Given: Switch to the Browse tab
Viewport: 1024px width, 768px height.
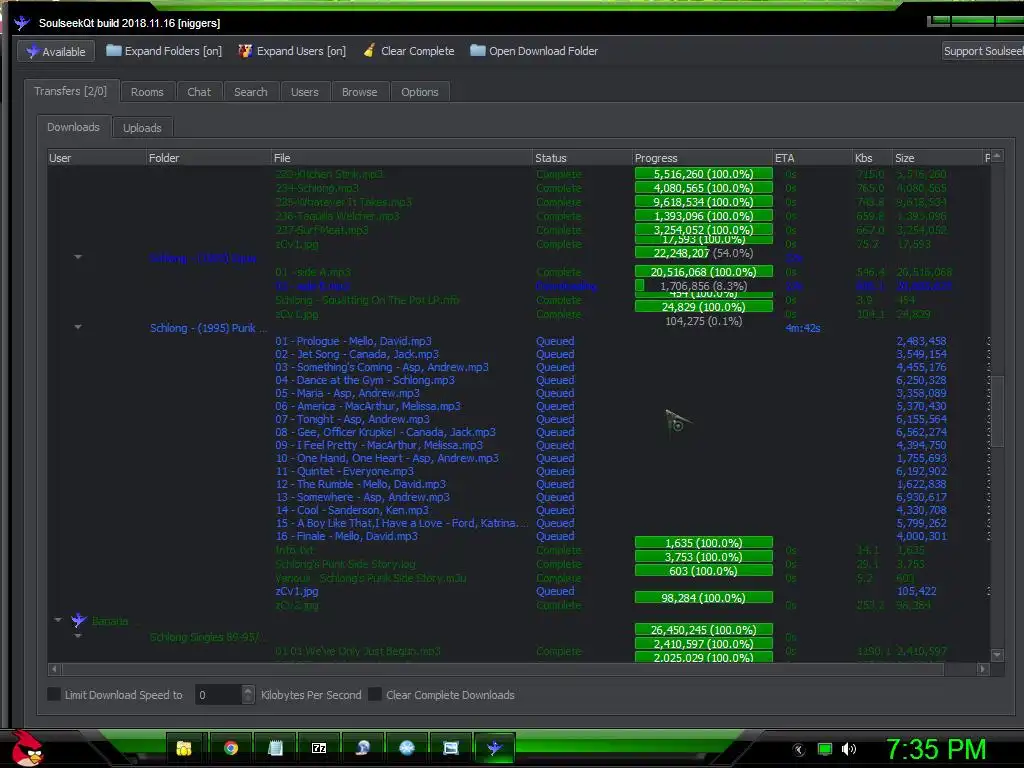Looking at the screenshot, I should [x=360, y=92].
